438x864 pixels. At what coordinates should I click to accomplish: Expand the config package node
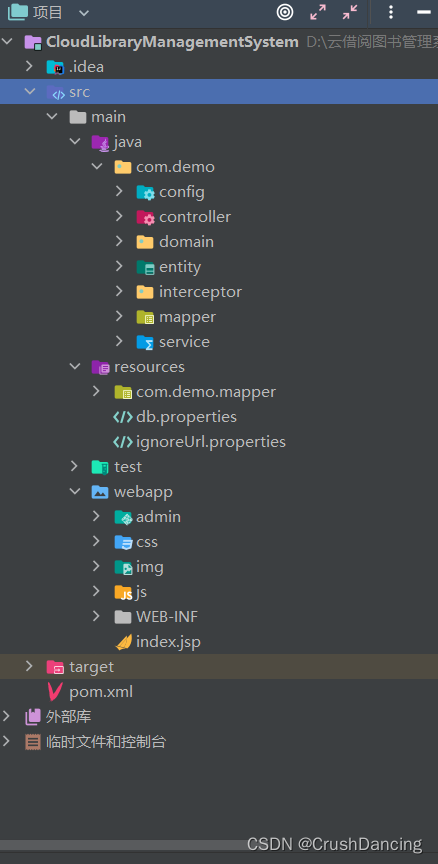pos(119,191)
